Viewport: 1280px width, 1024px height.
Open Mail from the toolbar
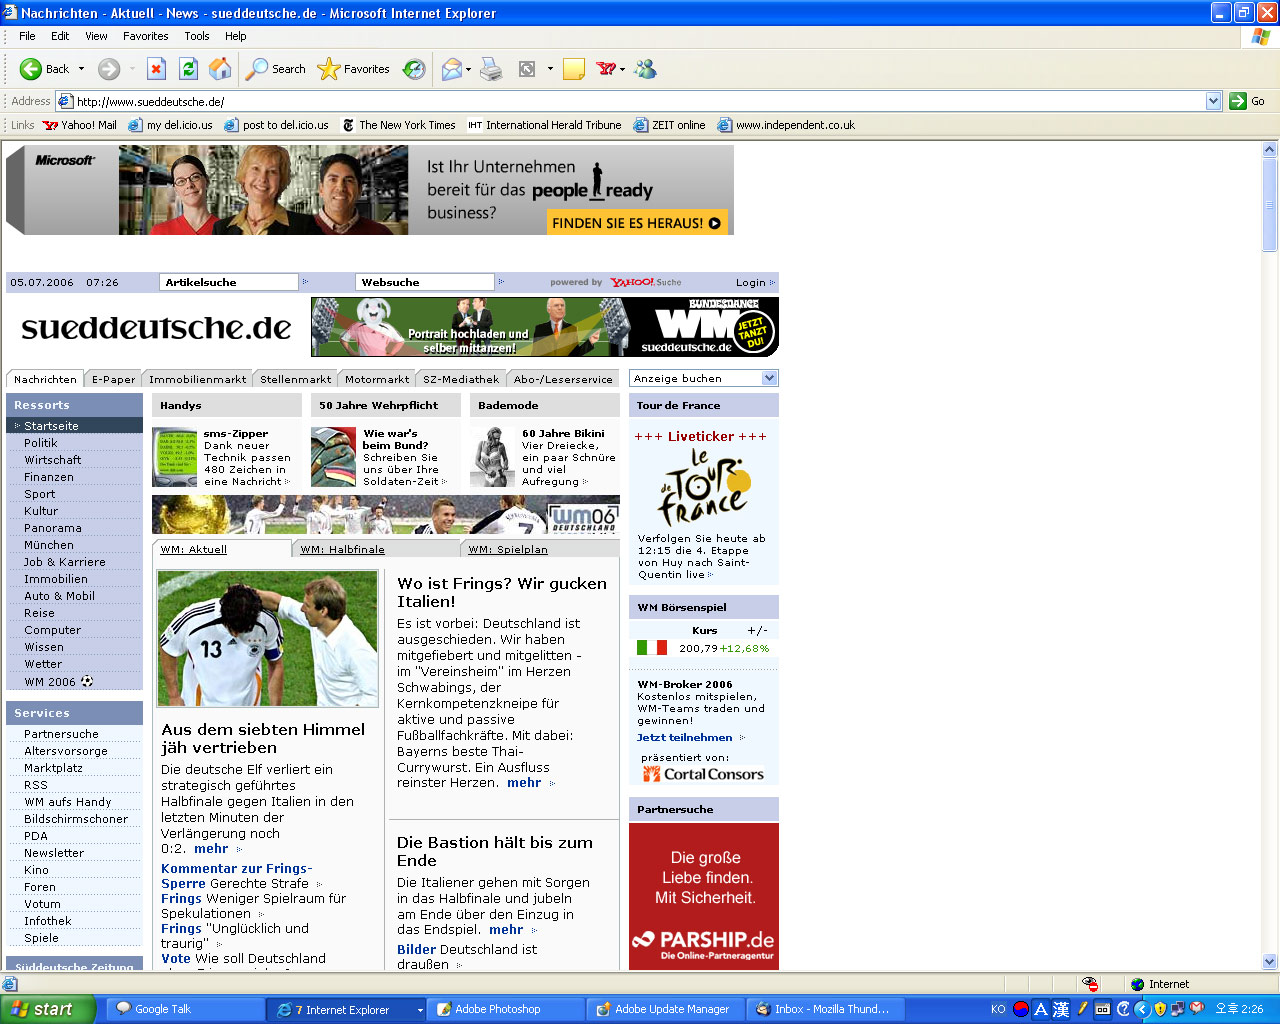pos(452,69)
